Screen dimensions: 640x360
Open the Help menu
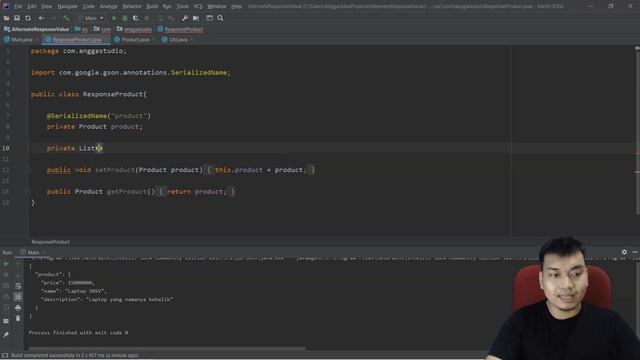coord(236,6)
